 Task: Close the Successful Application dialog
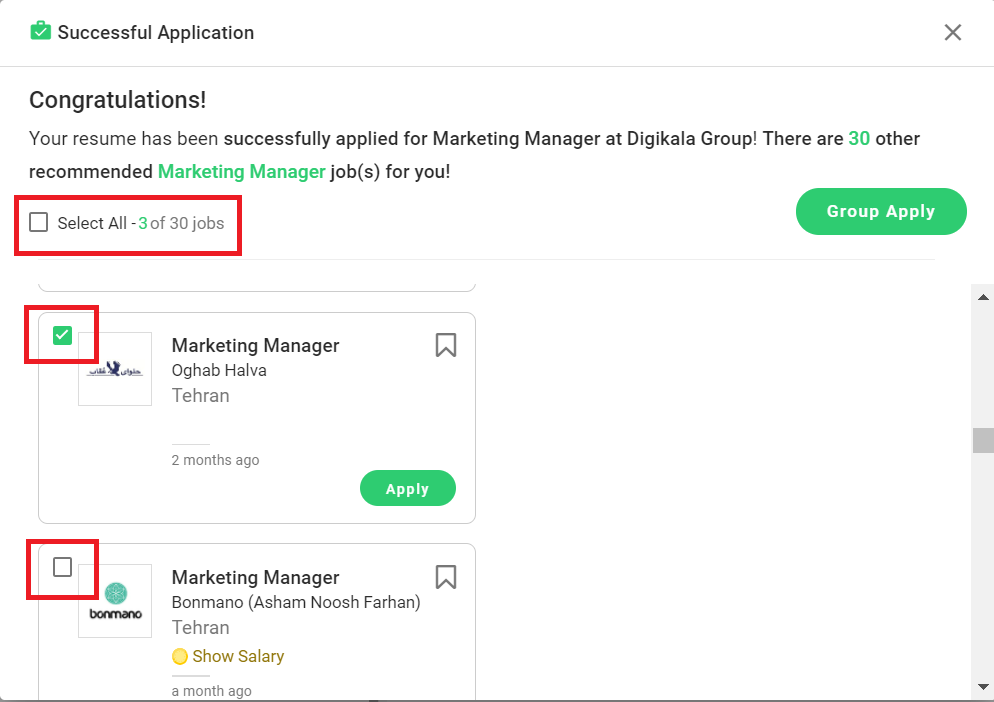coord(952,32)
